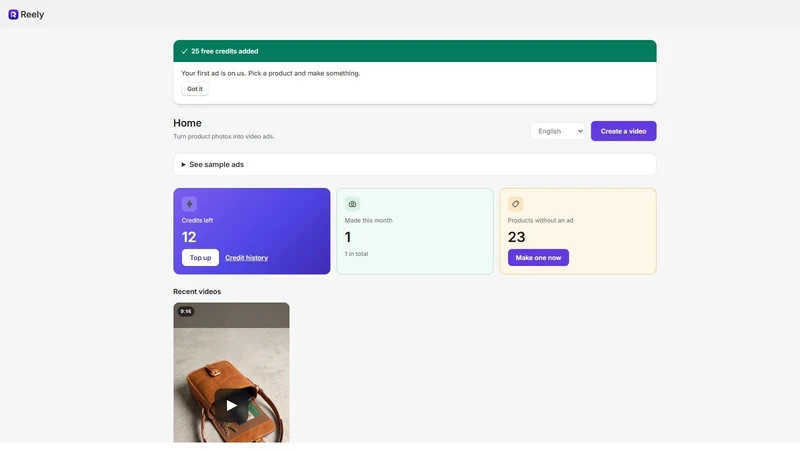Click the Top up button
Screen dimensions: 800x450
[200, 258]
